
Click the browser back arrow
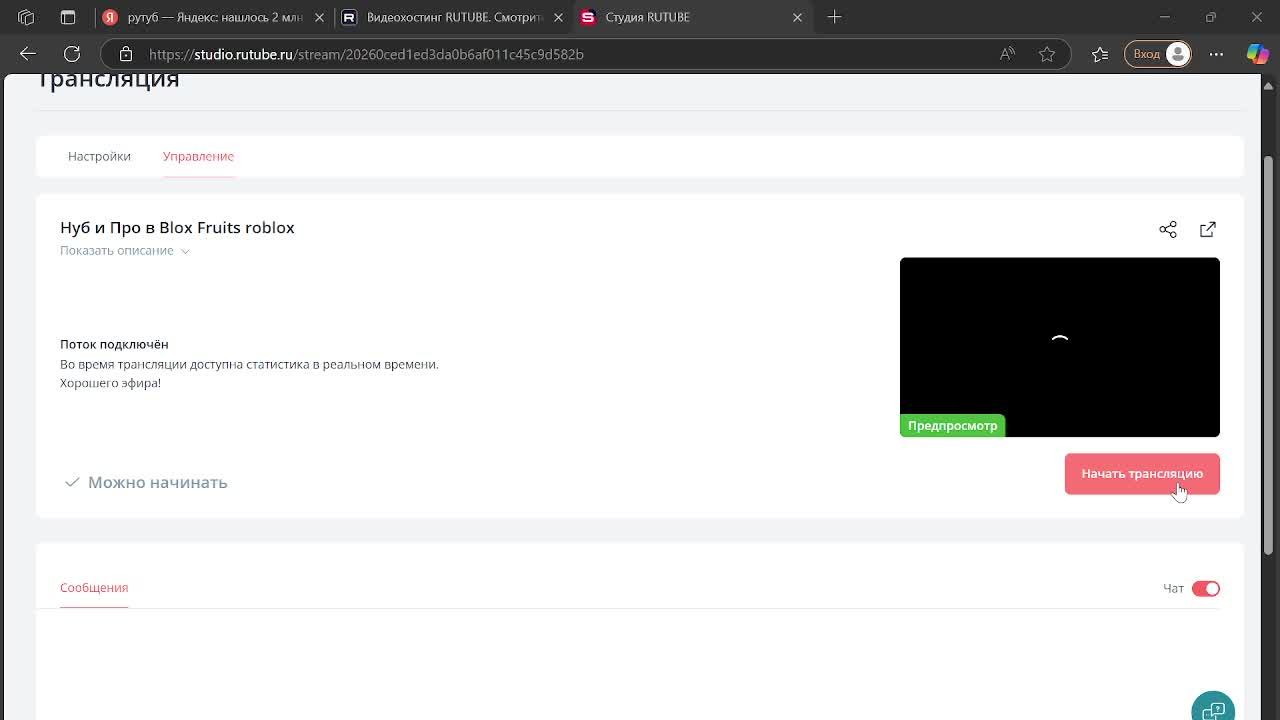click(28, 54)
